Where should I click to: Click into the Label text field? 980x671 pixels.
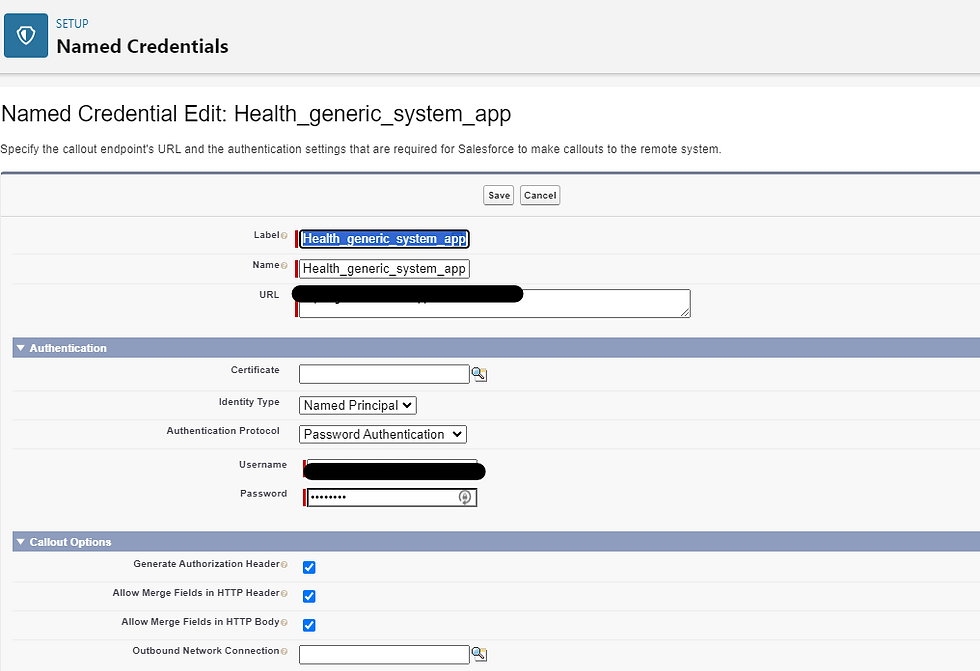tap(384, 239)
